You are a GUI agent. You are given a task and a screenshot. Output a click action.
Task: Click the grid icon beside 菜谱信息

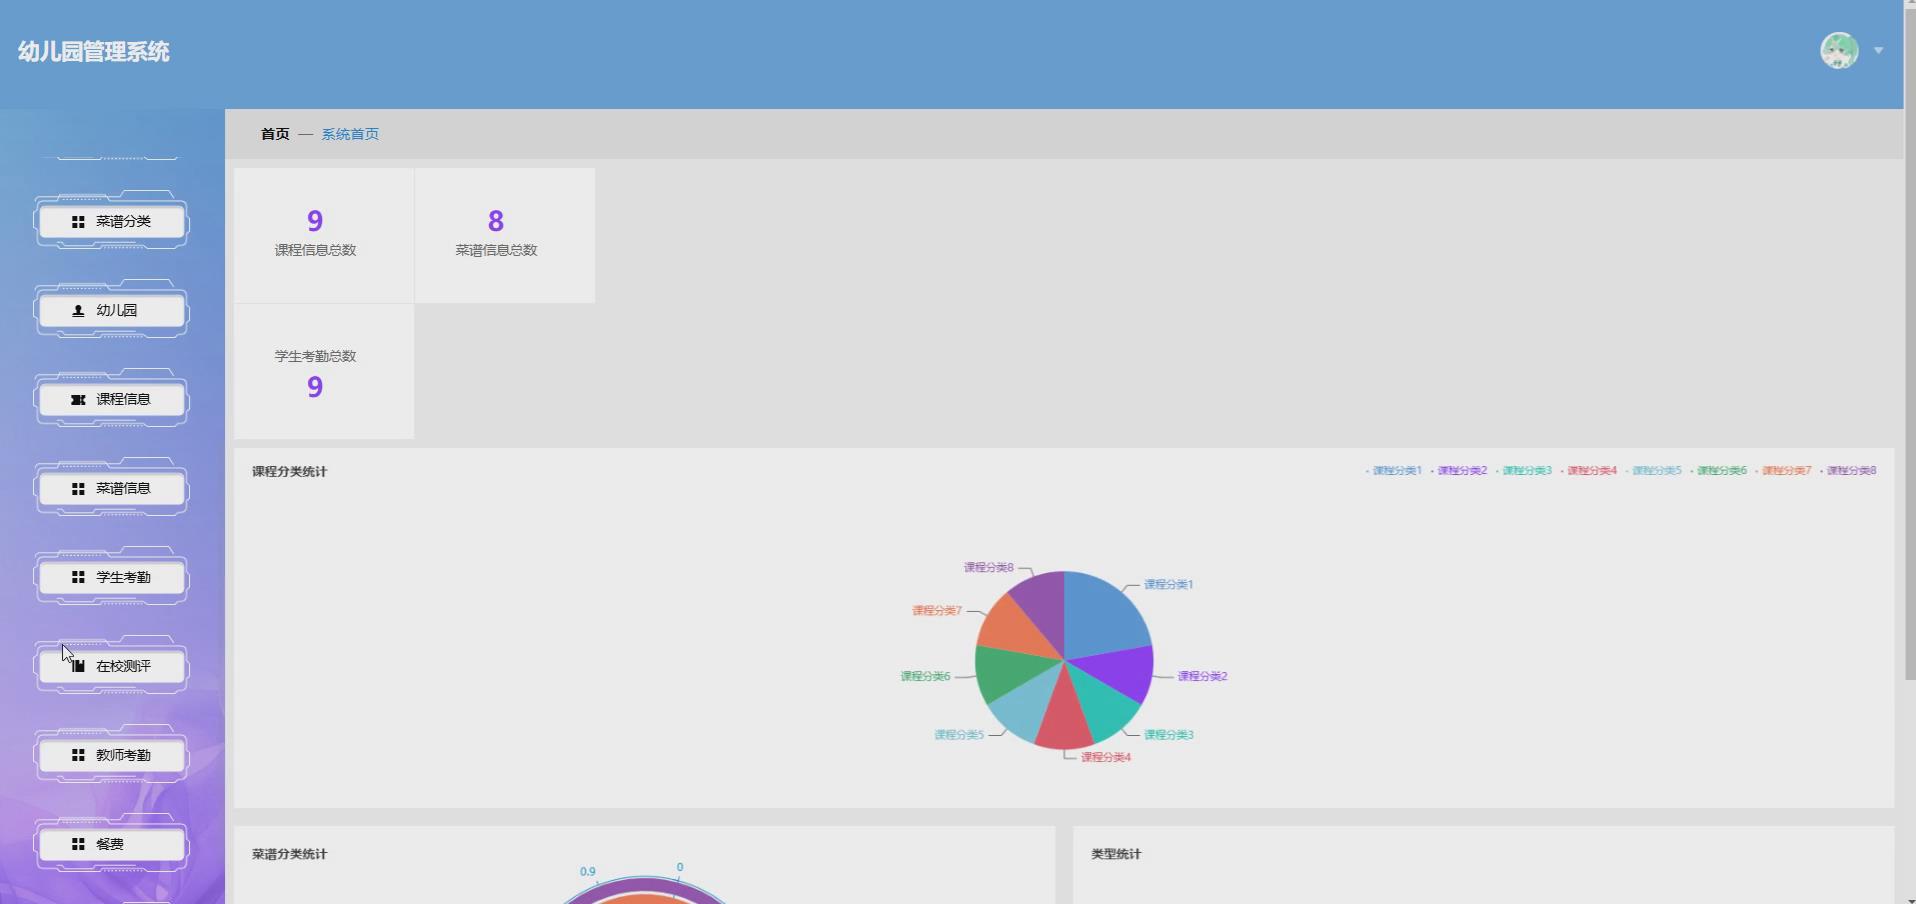coord(78,489)
